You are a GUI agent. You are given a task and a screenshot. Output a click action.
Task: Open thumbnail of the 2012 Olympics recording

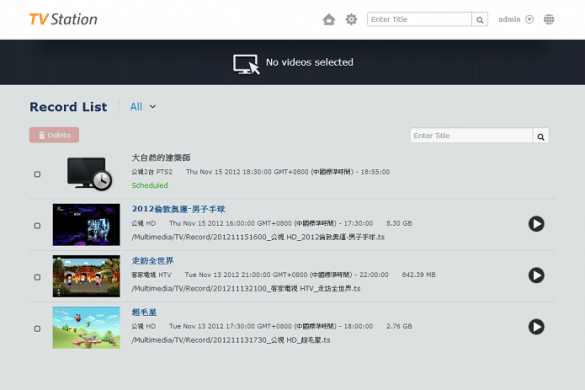tap(86, 225)
